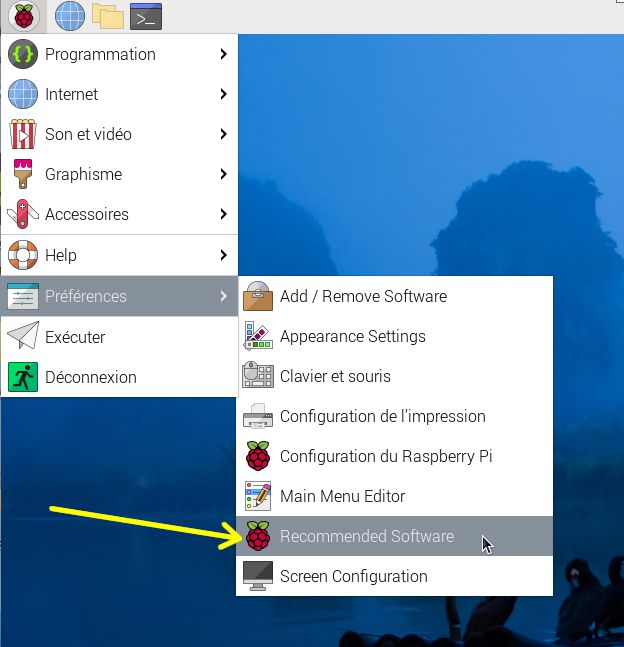Expand the Help submenu arrow
624x647 pixels.
click(223, 255)
